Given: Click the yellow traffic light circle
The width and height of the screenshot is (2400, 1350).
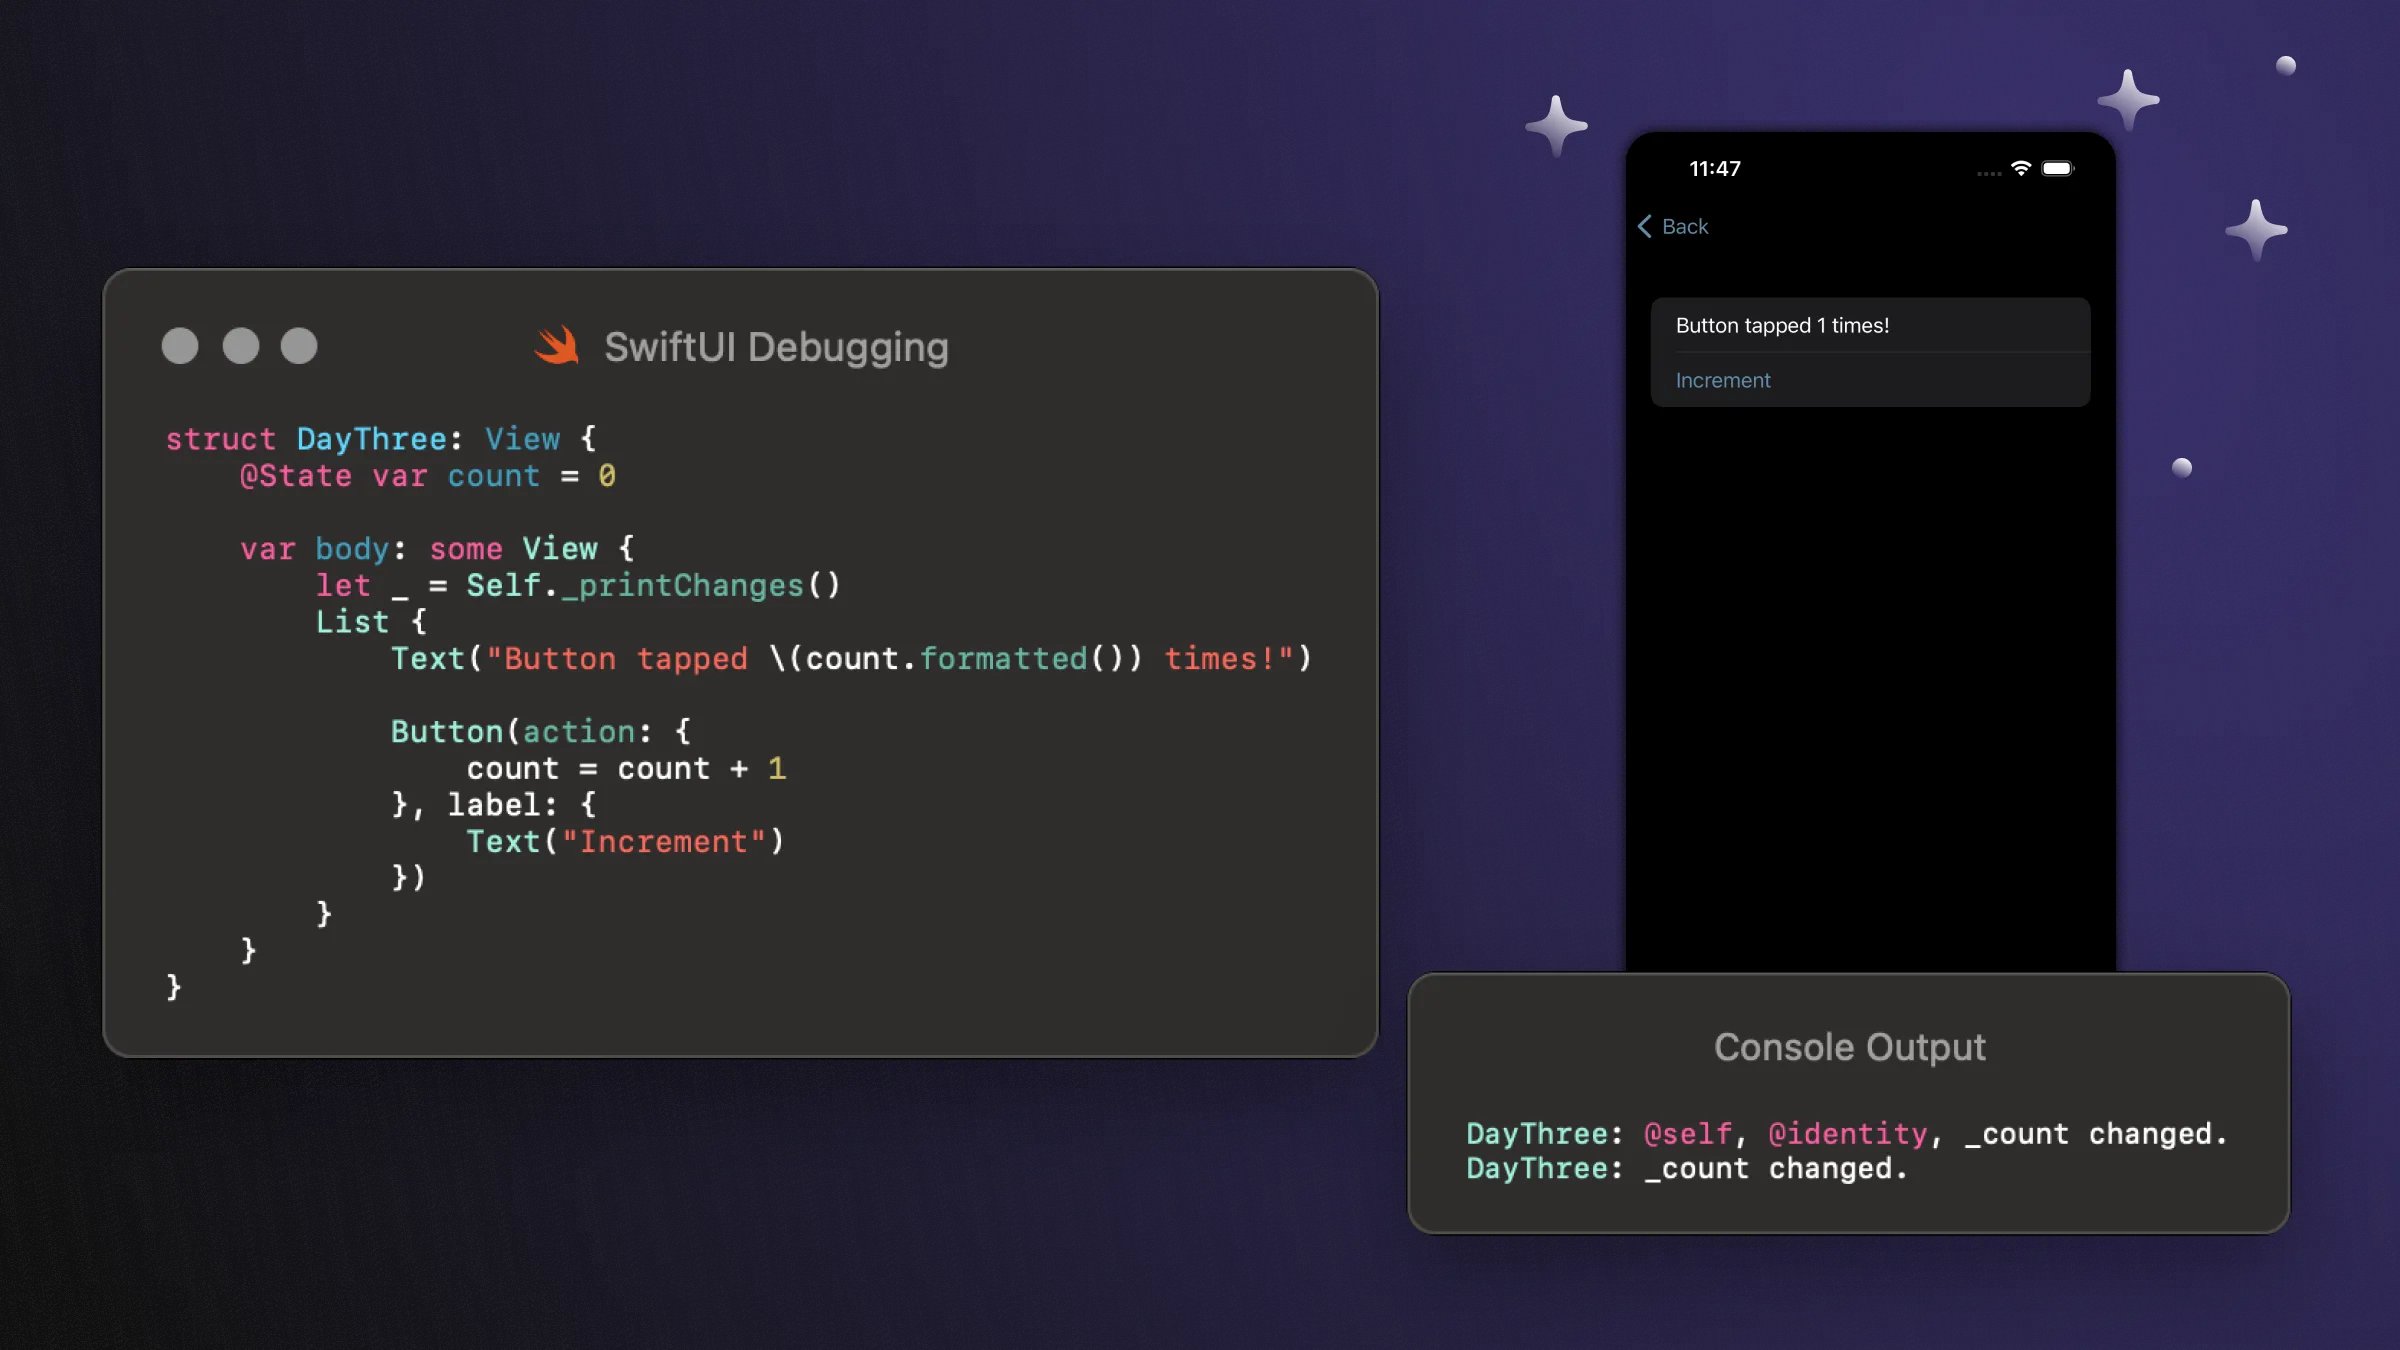Looking at the screenshot, I should (240, 346).
